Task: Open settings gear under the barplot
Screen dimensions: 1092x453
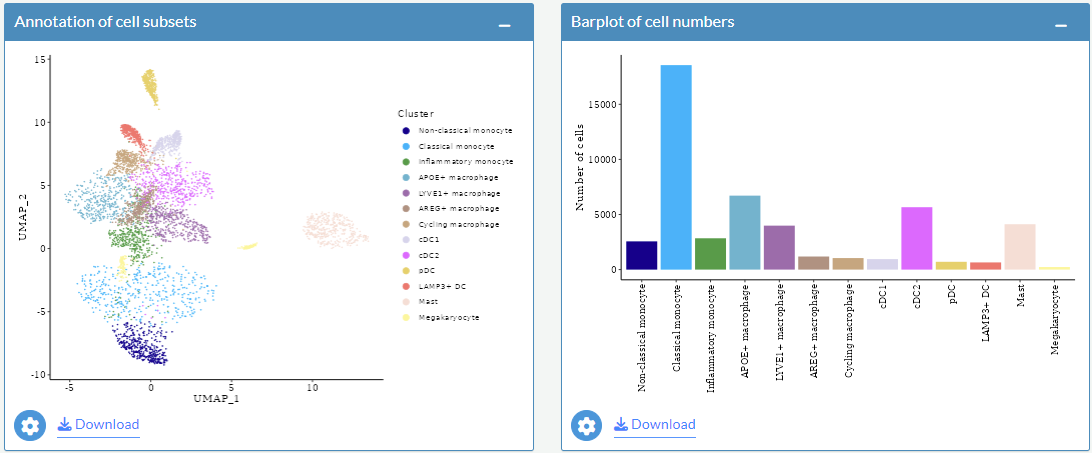Action: click(587, 425)
